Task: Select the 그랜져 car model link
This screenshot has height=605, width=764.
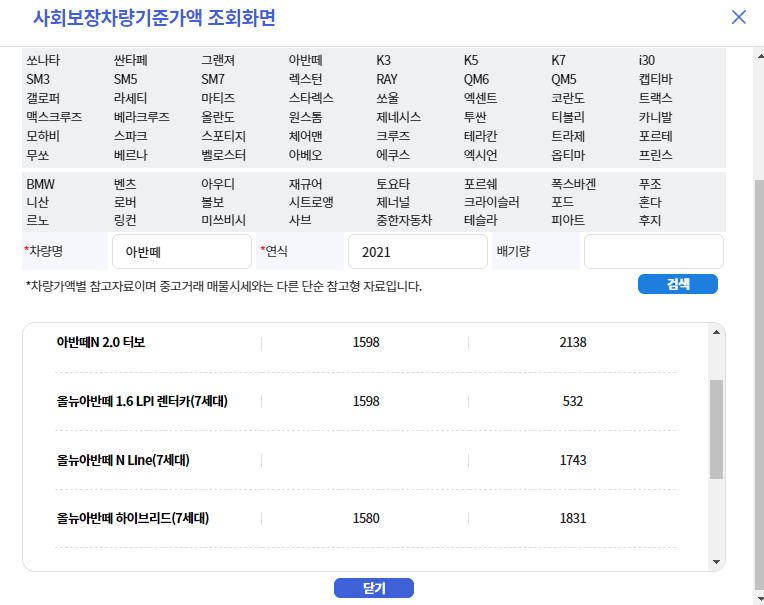Action: (218, 60)
